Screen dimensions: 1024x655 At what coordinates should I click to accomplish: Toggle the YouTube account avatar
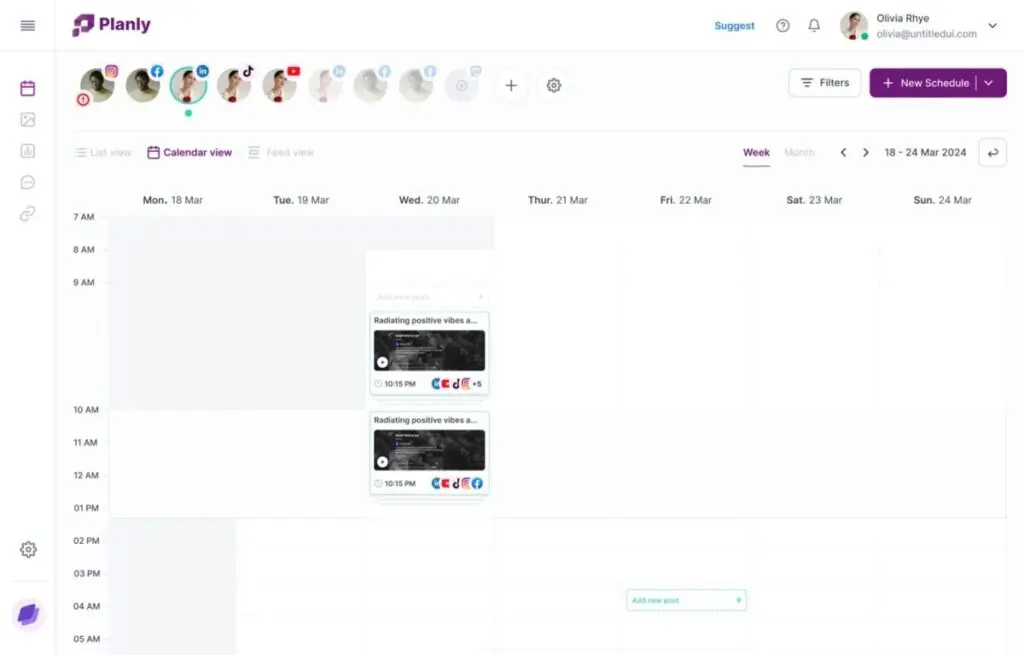click(280, 86)
